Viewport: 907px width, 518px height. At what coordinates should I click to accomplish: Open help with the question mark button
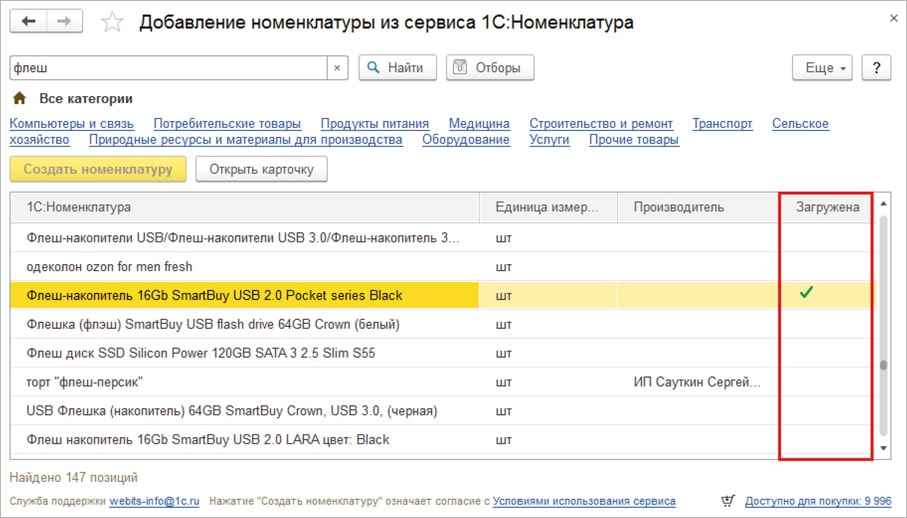(x=876, y=68)
